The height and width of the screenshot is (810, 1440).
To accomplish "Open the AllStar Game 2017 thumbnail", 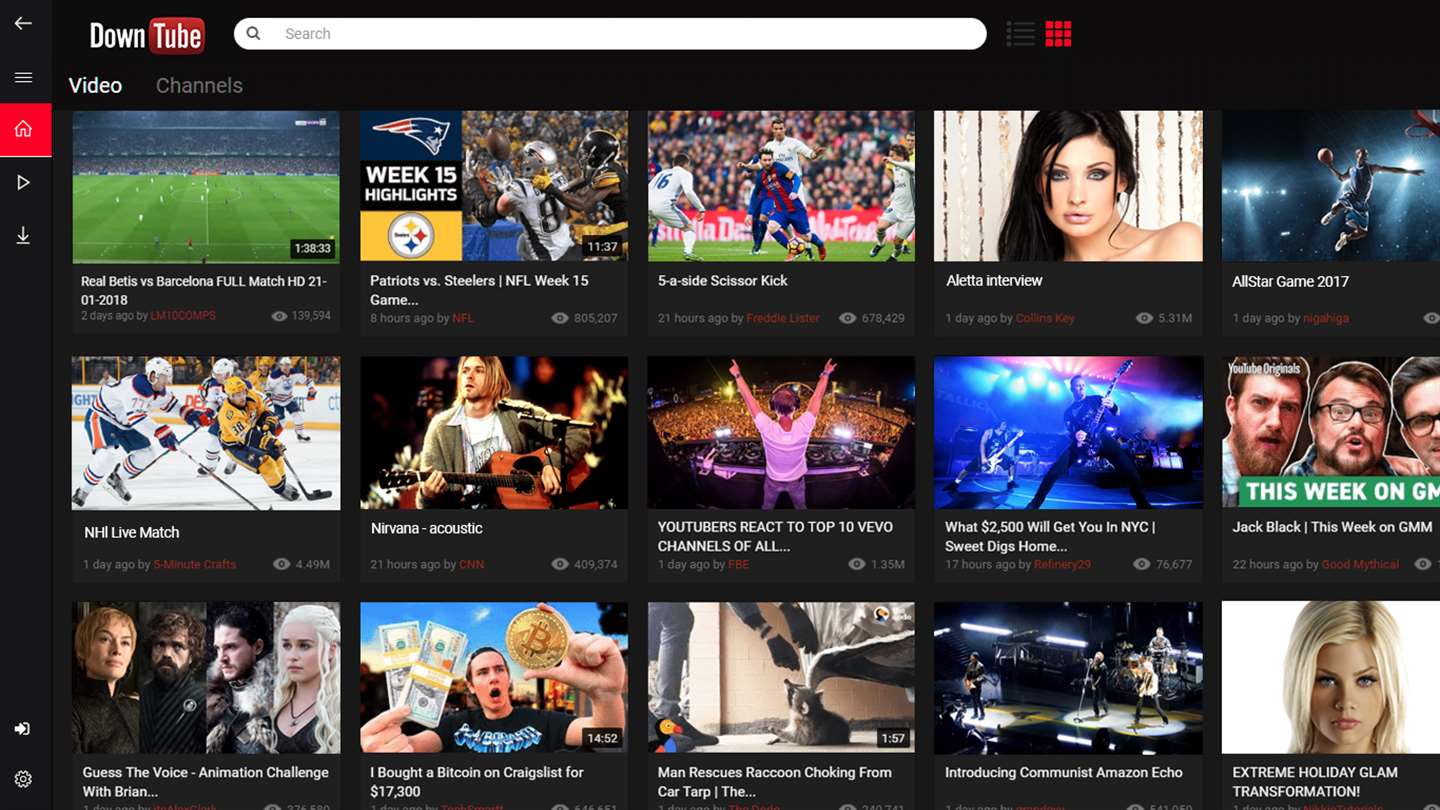I will coord(1331,186).
